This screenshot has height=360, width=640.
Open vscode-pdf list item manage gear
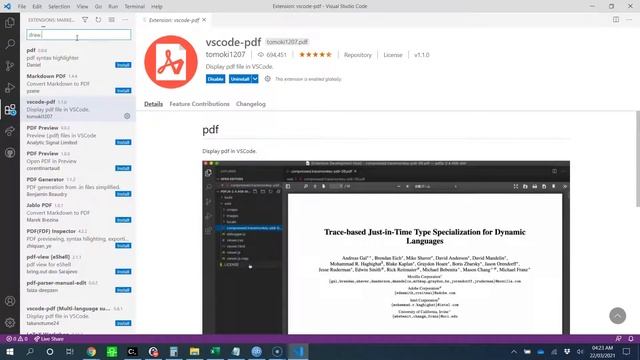tap(127, 116)
